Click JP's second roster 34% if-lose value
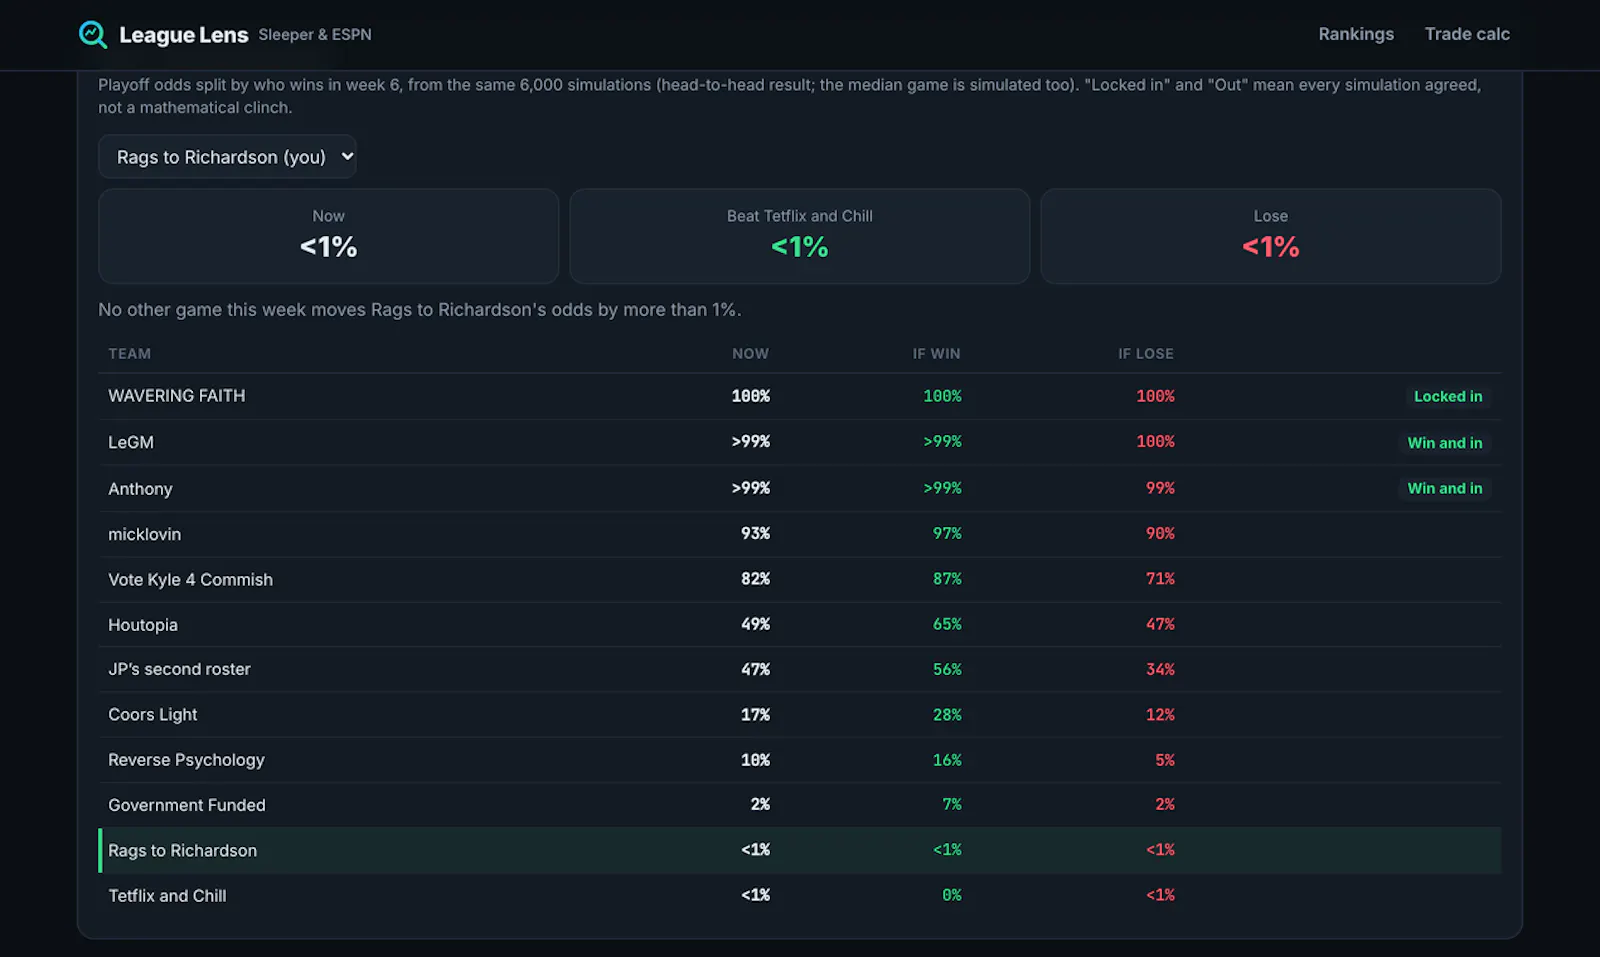 1160,669
